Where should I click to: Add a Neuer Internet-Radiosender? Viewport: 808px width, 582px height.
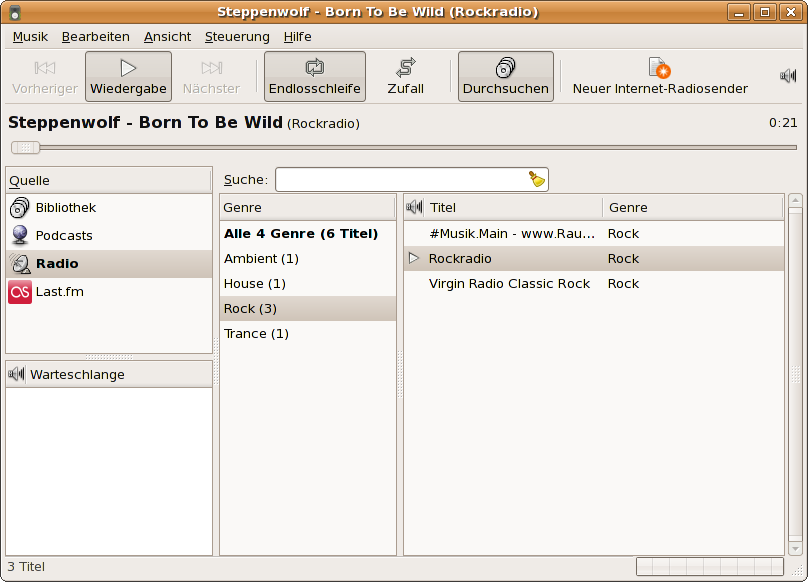659,77
